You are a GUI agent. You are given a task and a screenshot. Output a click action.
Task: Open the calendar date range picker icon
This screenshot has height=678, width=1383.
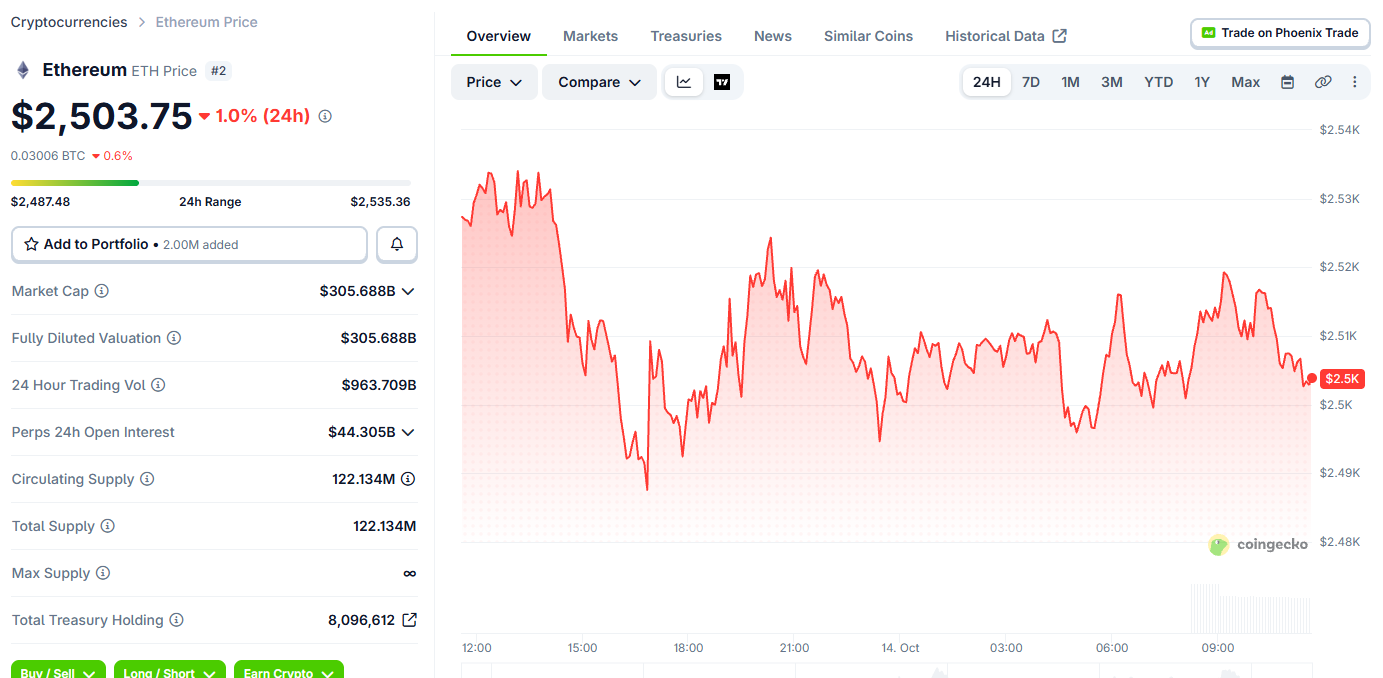[1288, 82]
